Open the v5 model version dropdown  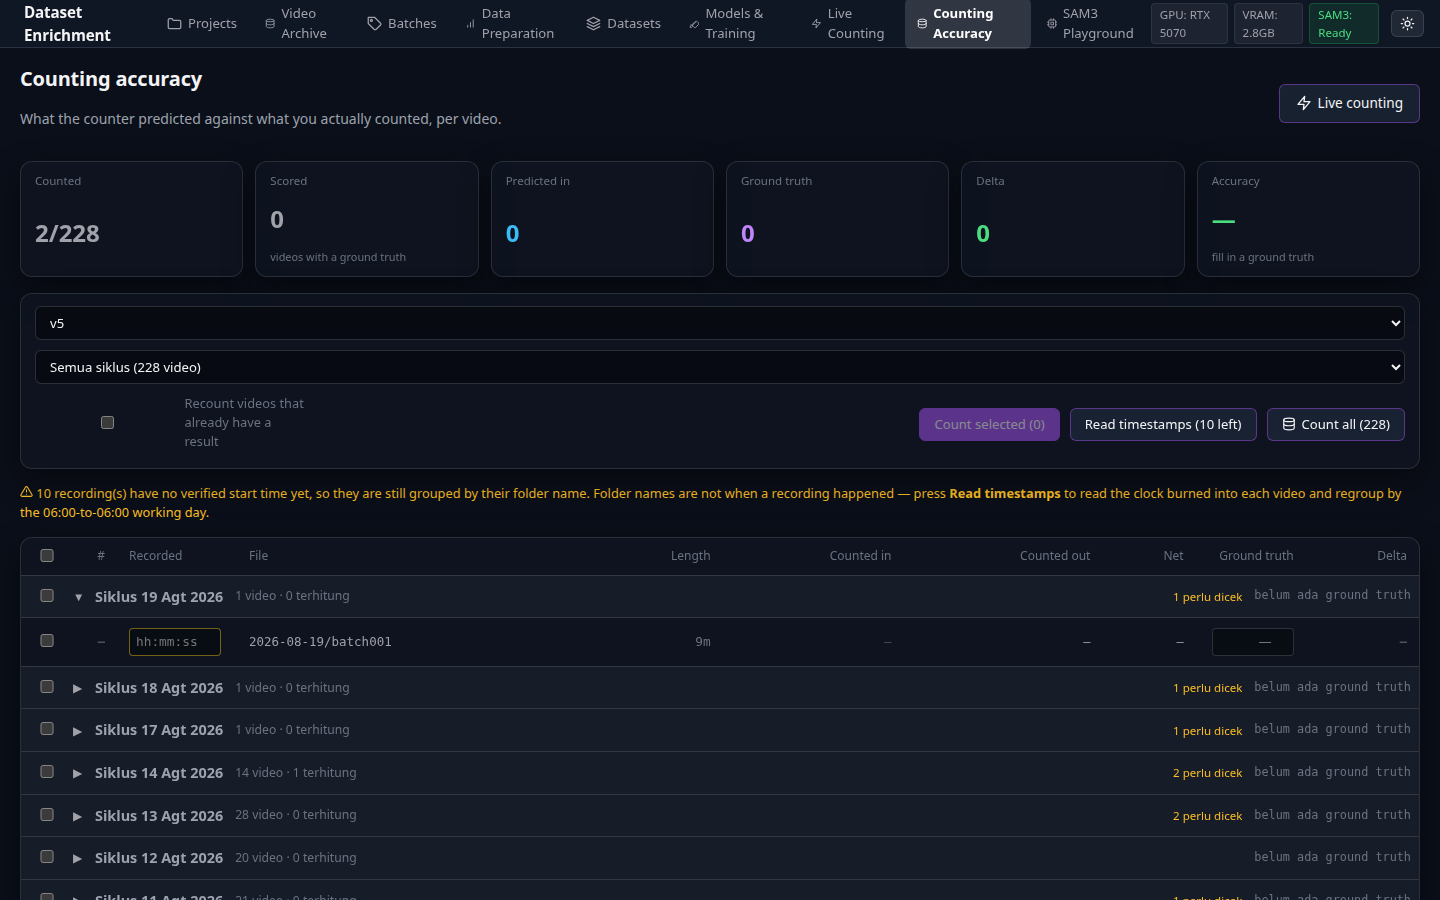720,323
